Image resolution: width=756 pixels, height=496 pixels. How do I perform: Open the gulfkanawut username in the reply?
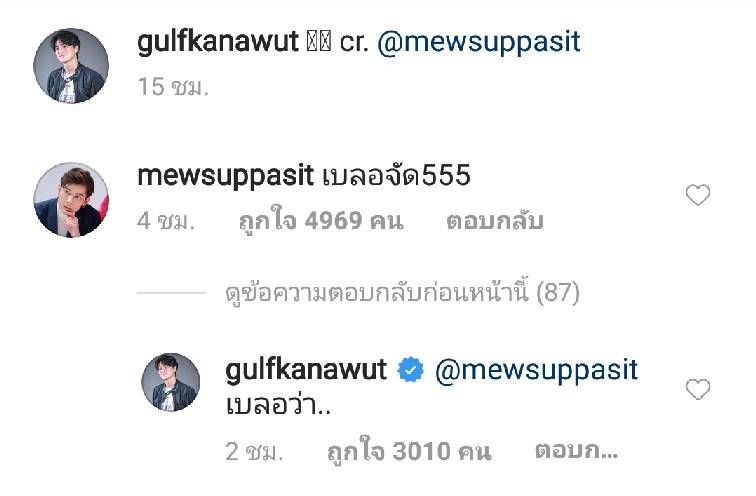pyautogui.click(x=306, y=370)
